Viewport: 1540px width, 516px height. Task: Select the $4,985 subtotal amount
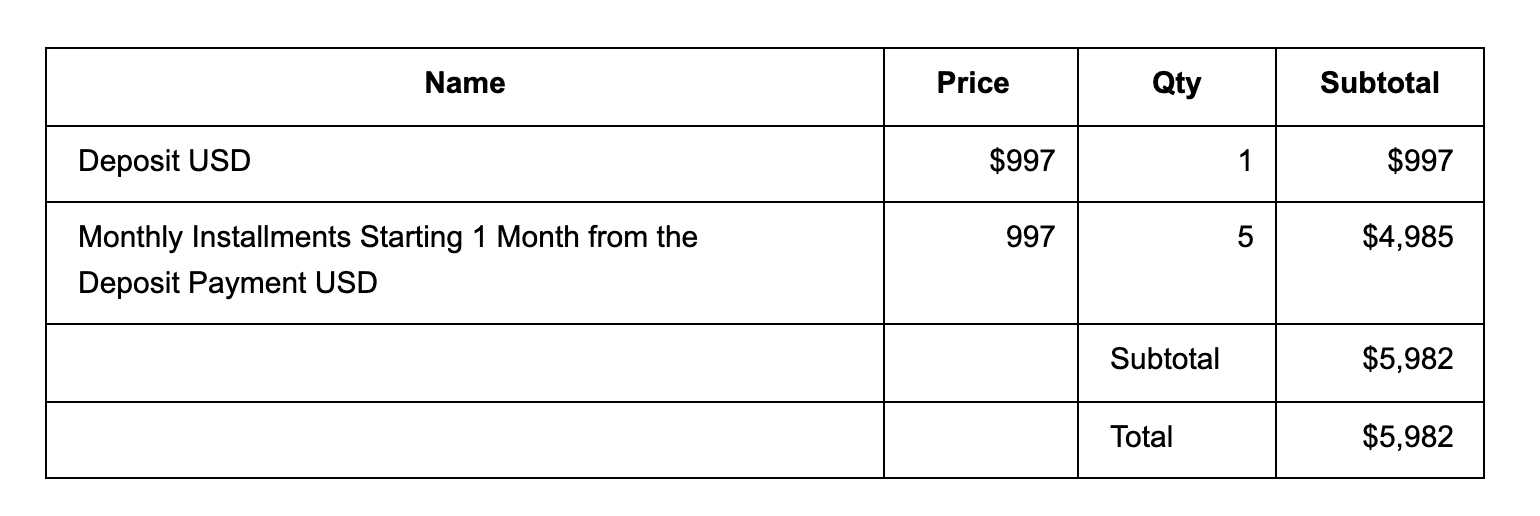[1407, 237]
